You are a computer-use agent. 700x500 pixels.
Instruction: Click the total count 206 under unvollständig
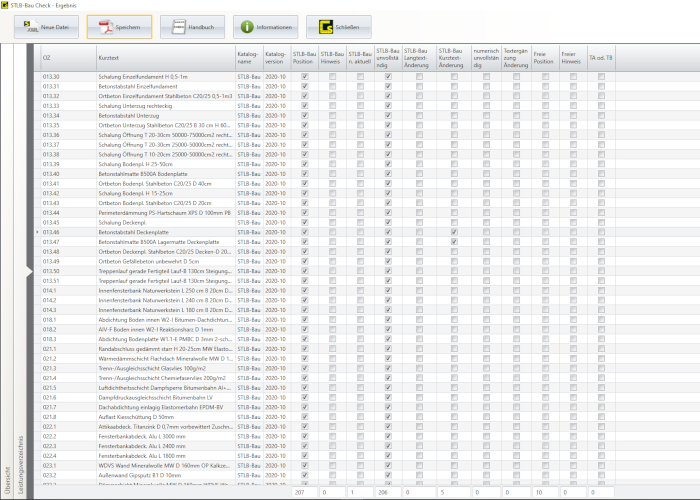pos(388,492)
